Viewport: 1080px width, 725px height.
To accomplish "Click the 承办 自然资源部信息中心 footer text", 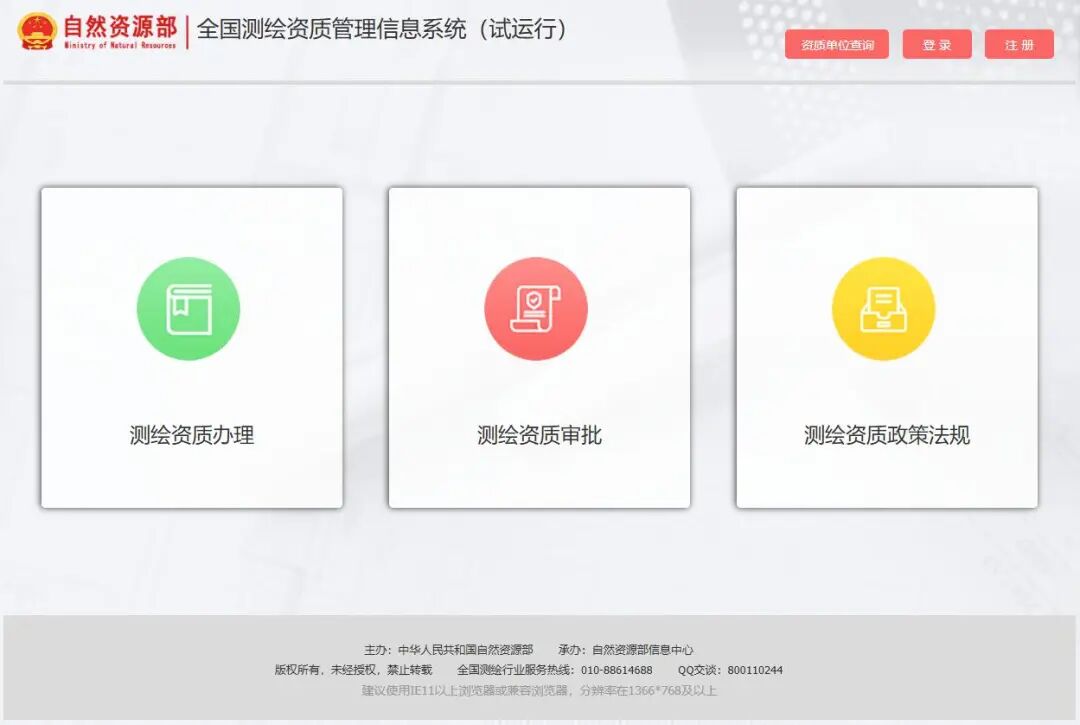I will coord(625,649).
